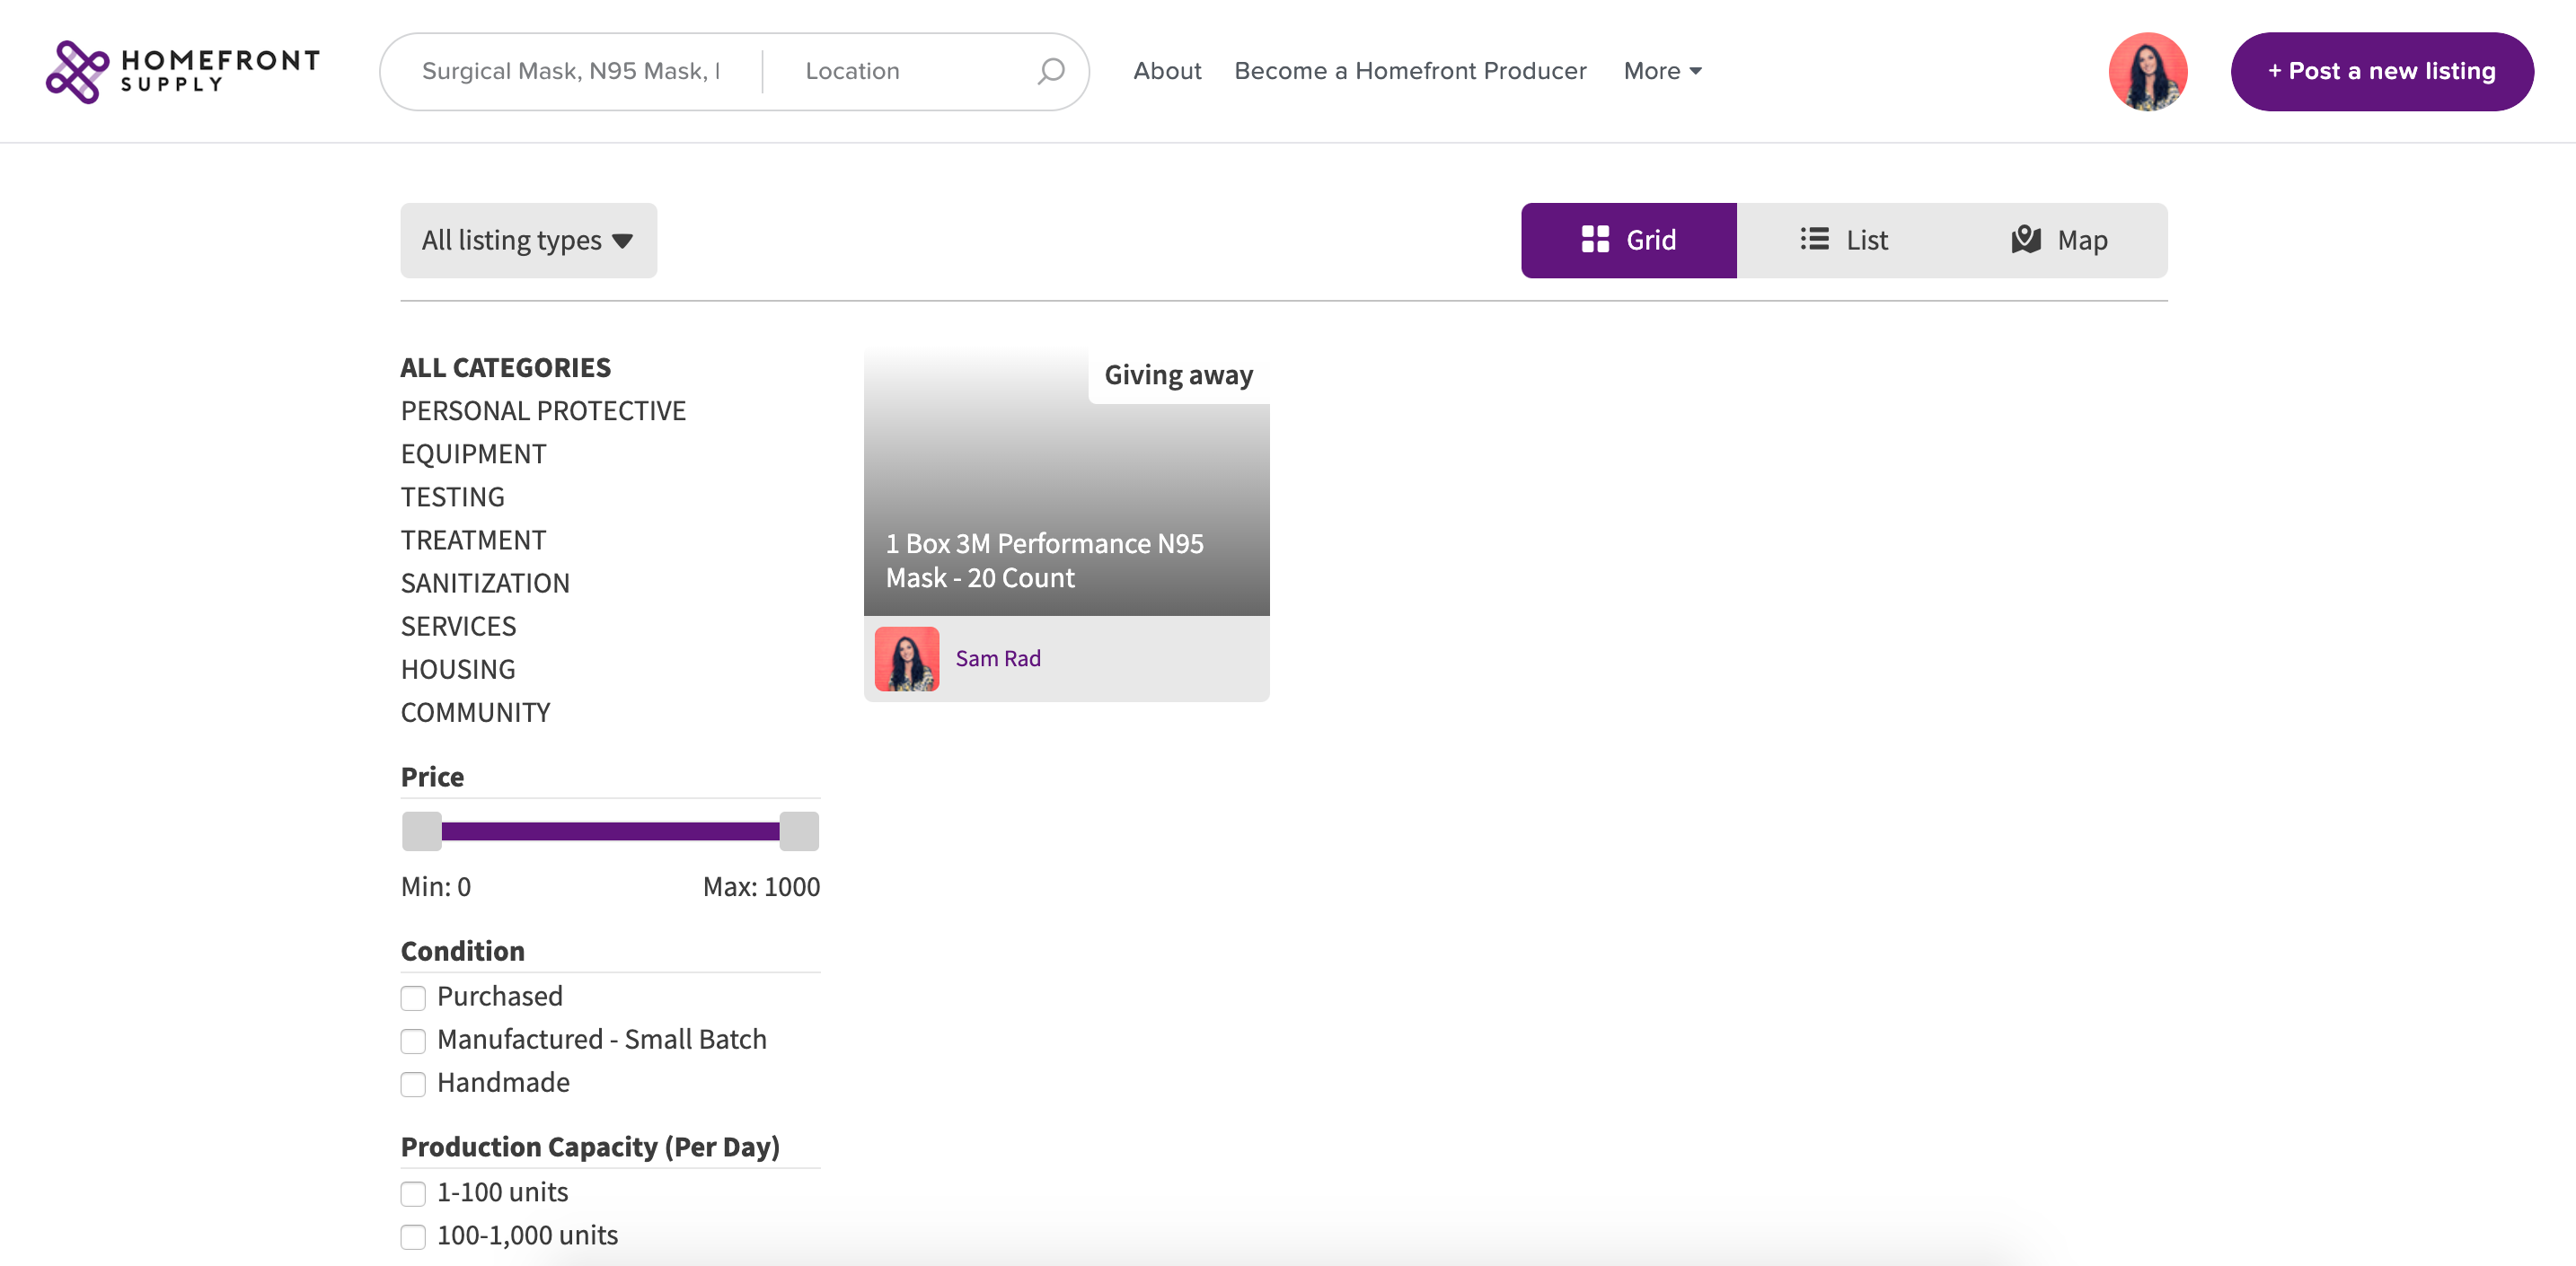
Task: Click the maximum price slider handle
Action: click(798, 831)
